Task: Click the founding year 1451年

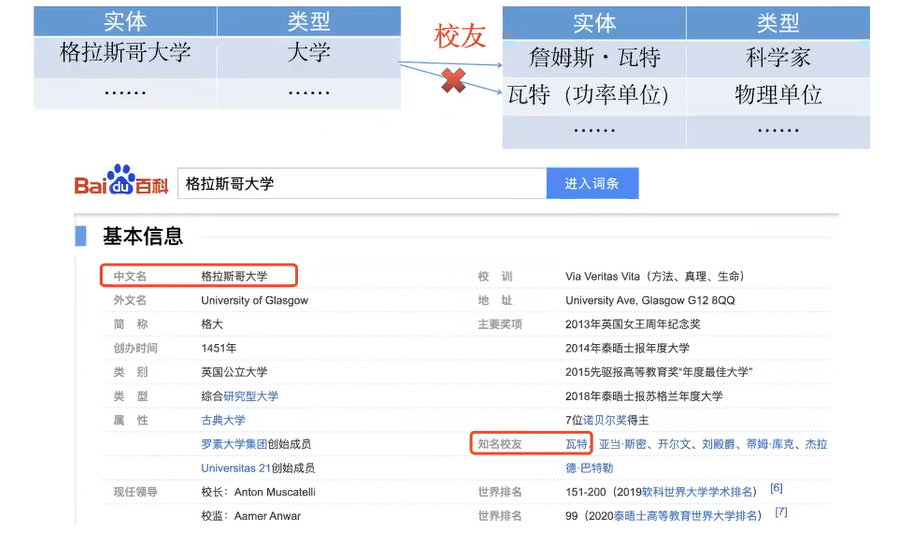Action: pos(219,348)
